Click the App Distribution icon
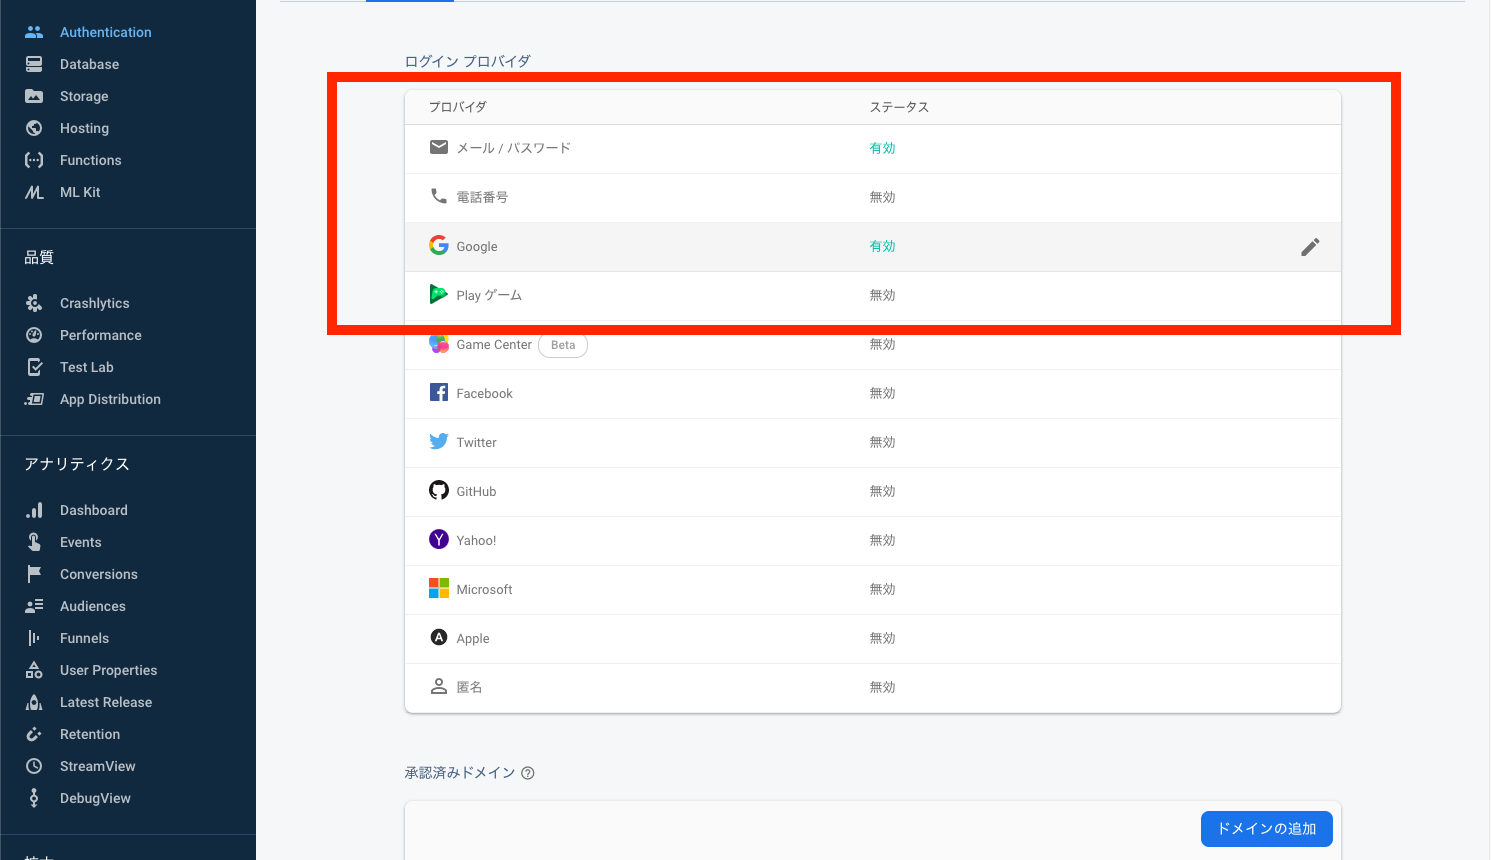The height and width of the screenshot is (860, 1491). coord(34,399)
